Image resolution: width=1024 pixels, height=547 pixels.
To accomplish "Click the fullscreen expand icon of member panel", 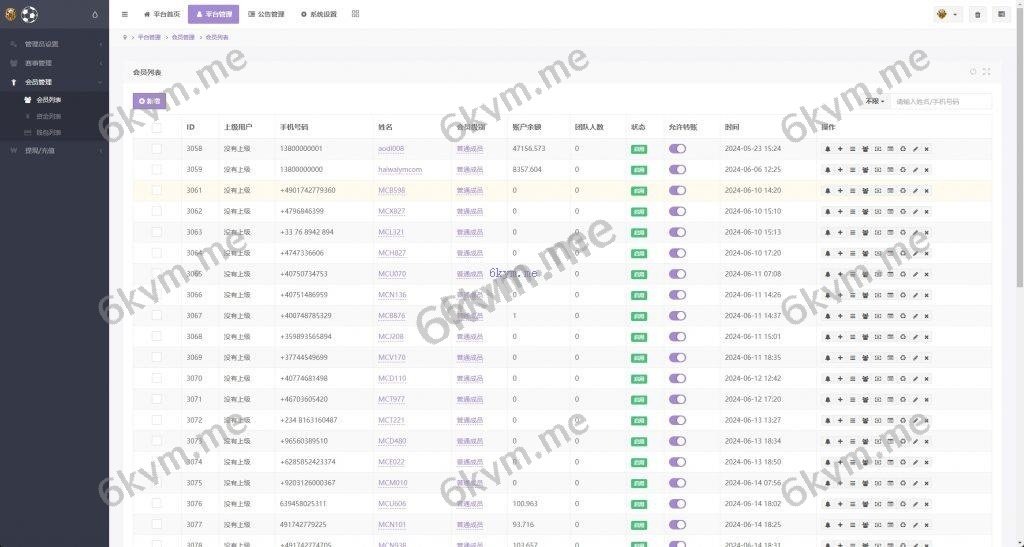I will [x=986, y=72].
